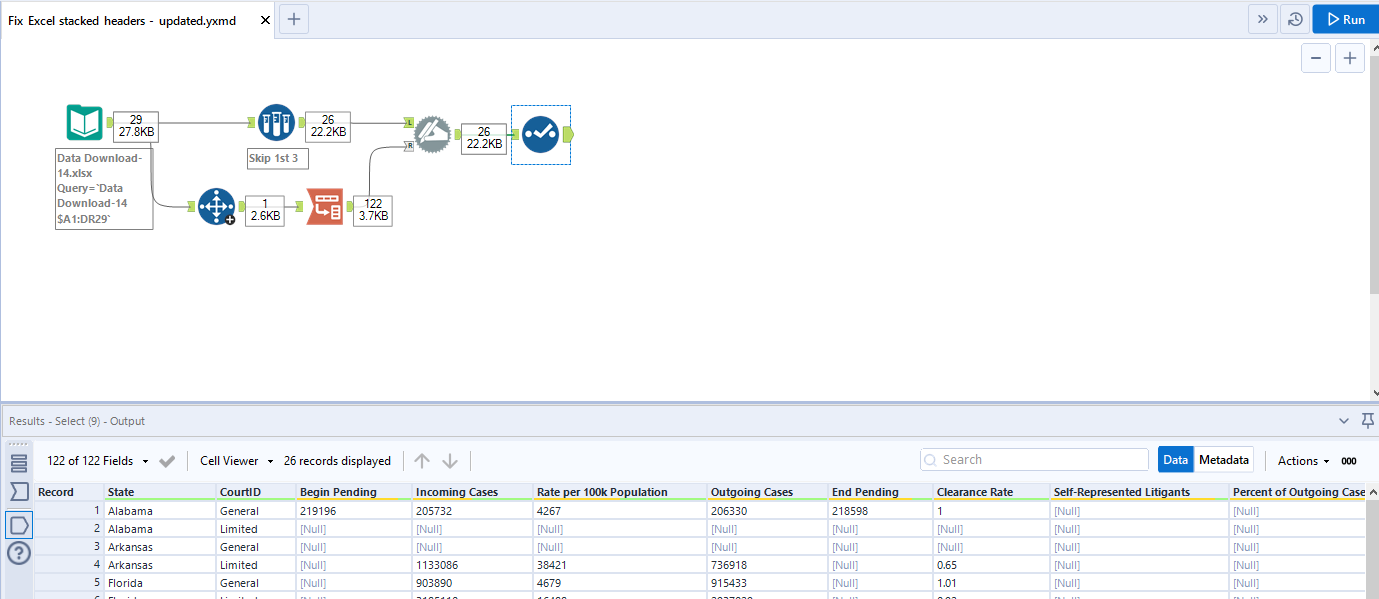Pin the Results panel open
This screenshot has height=599, width=1379.
tap(1367, 420)
